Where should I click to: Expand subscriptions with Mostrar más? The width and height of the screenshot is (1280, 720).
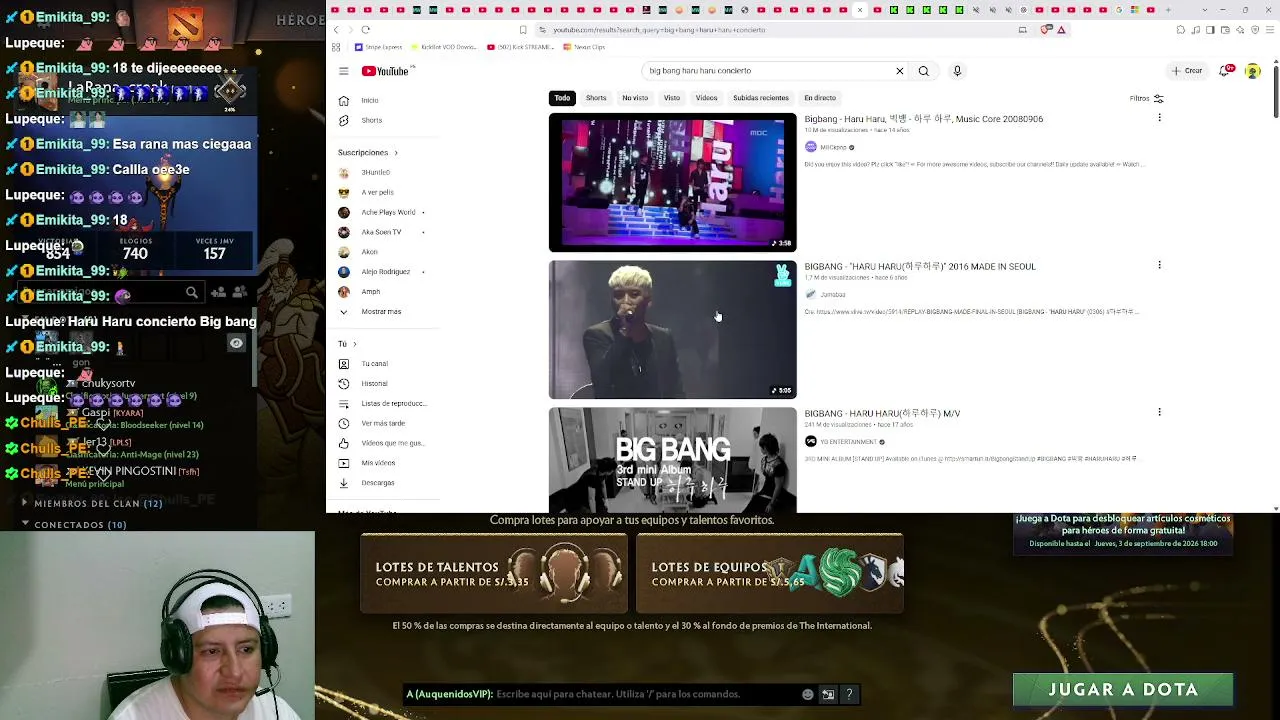(380, 312)
